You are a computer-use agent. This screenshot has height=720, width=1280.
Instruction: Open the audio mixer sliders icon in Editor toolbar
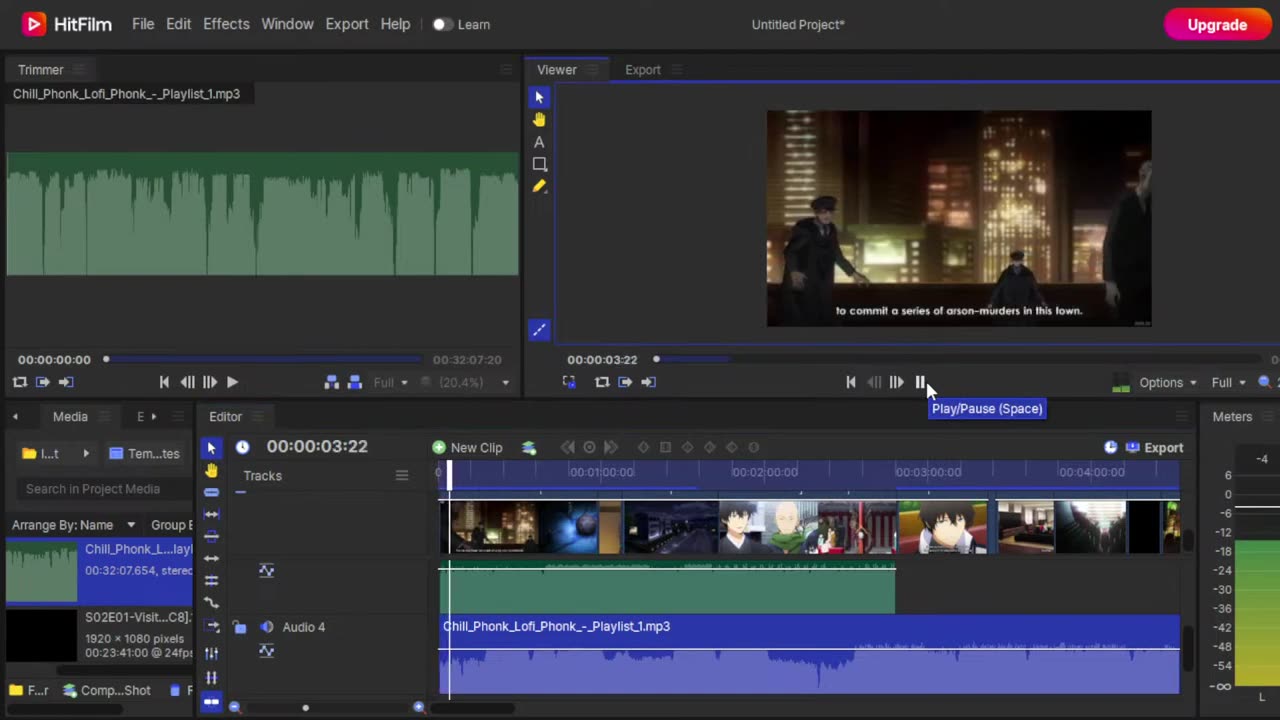[x=211, y=653]
